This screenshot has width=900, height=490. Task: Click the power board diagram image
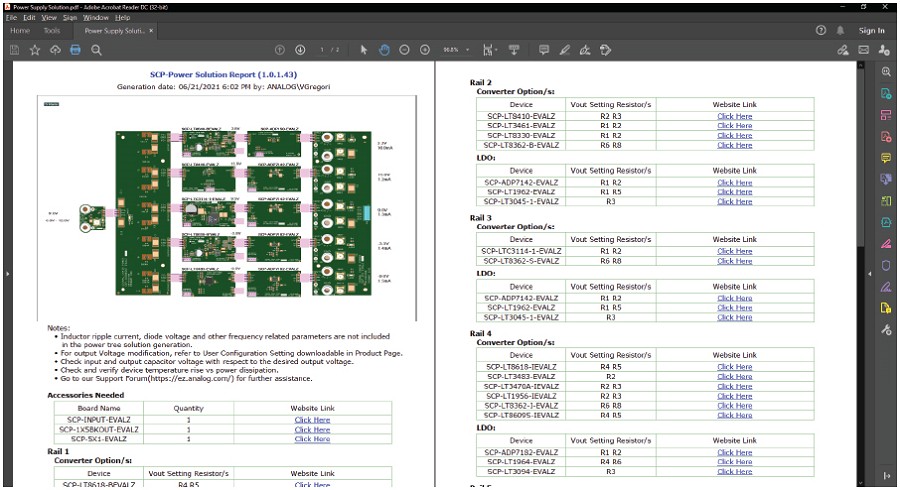227,208
